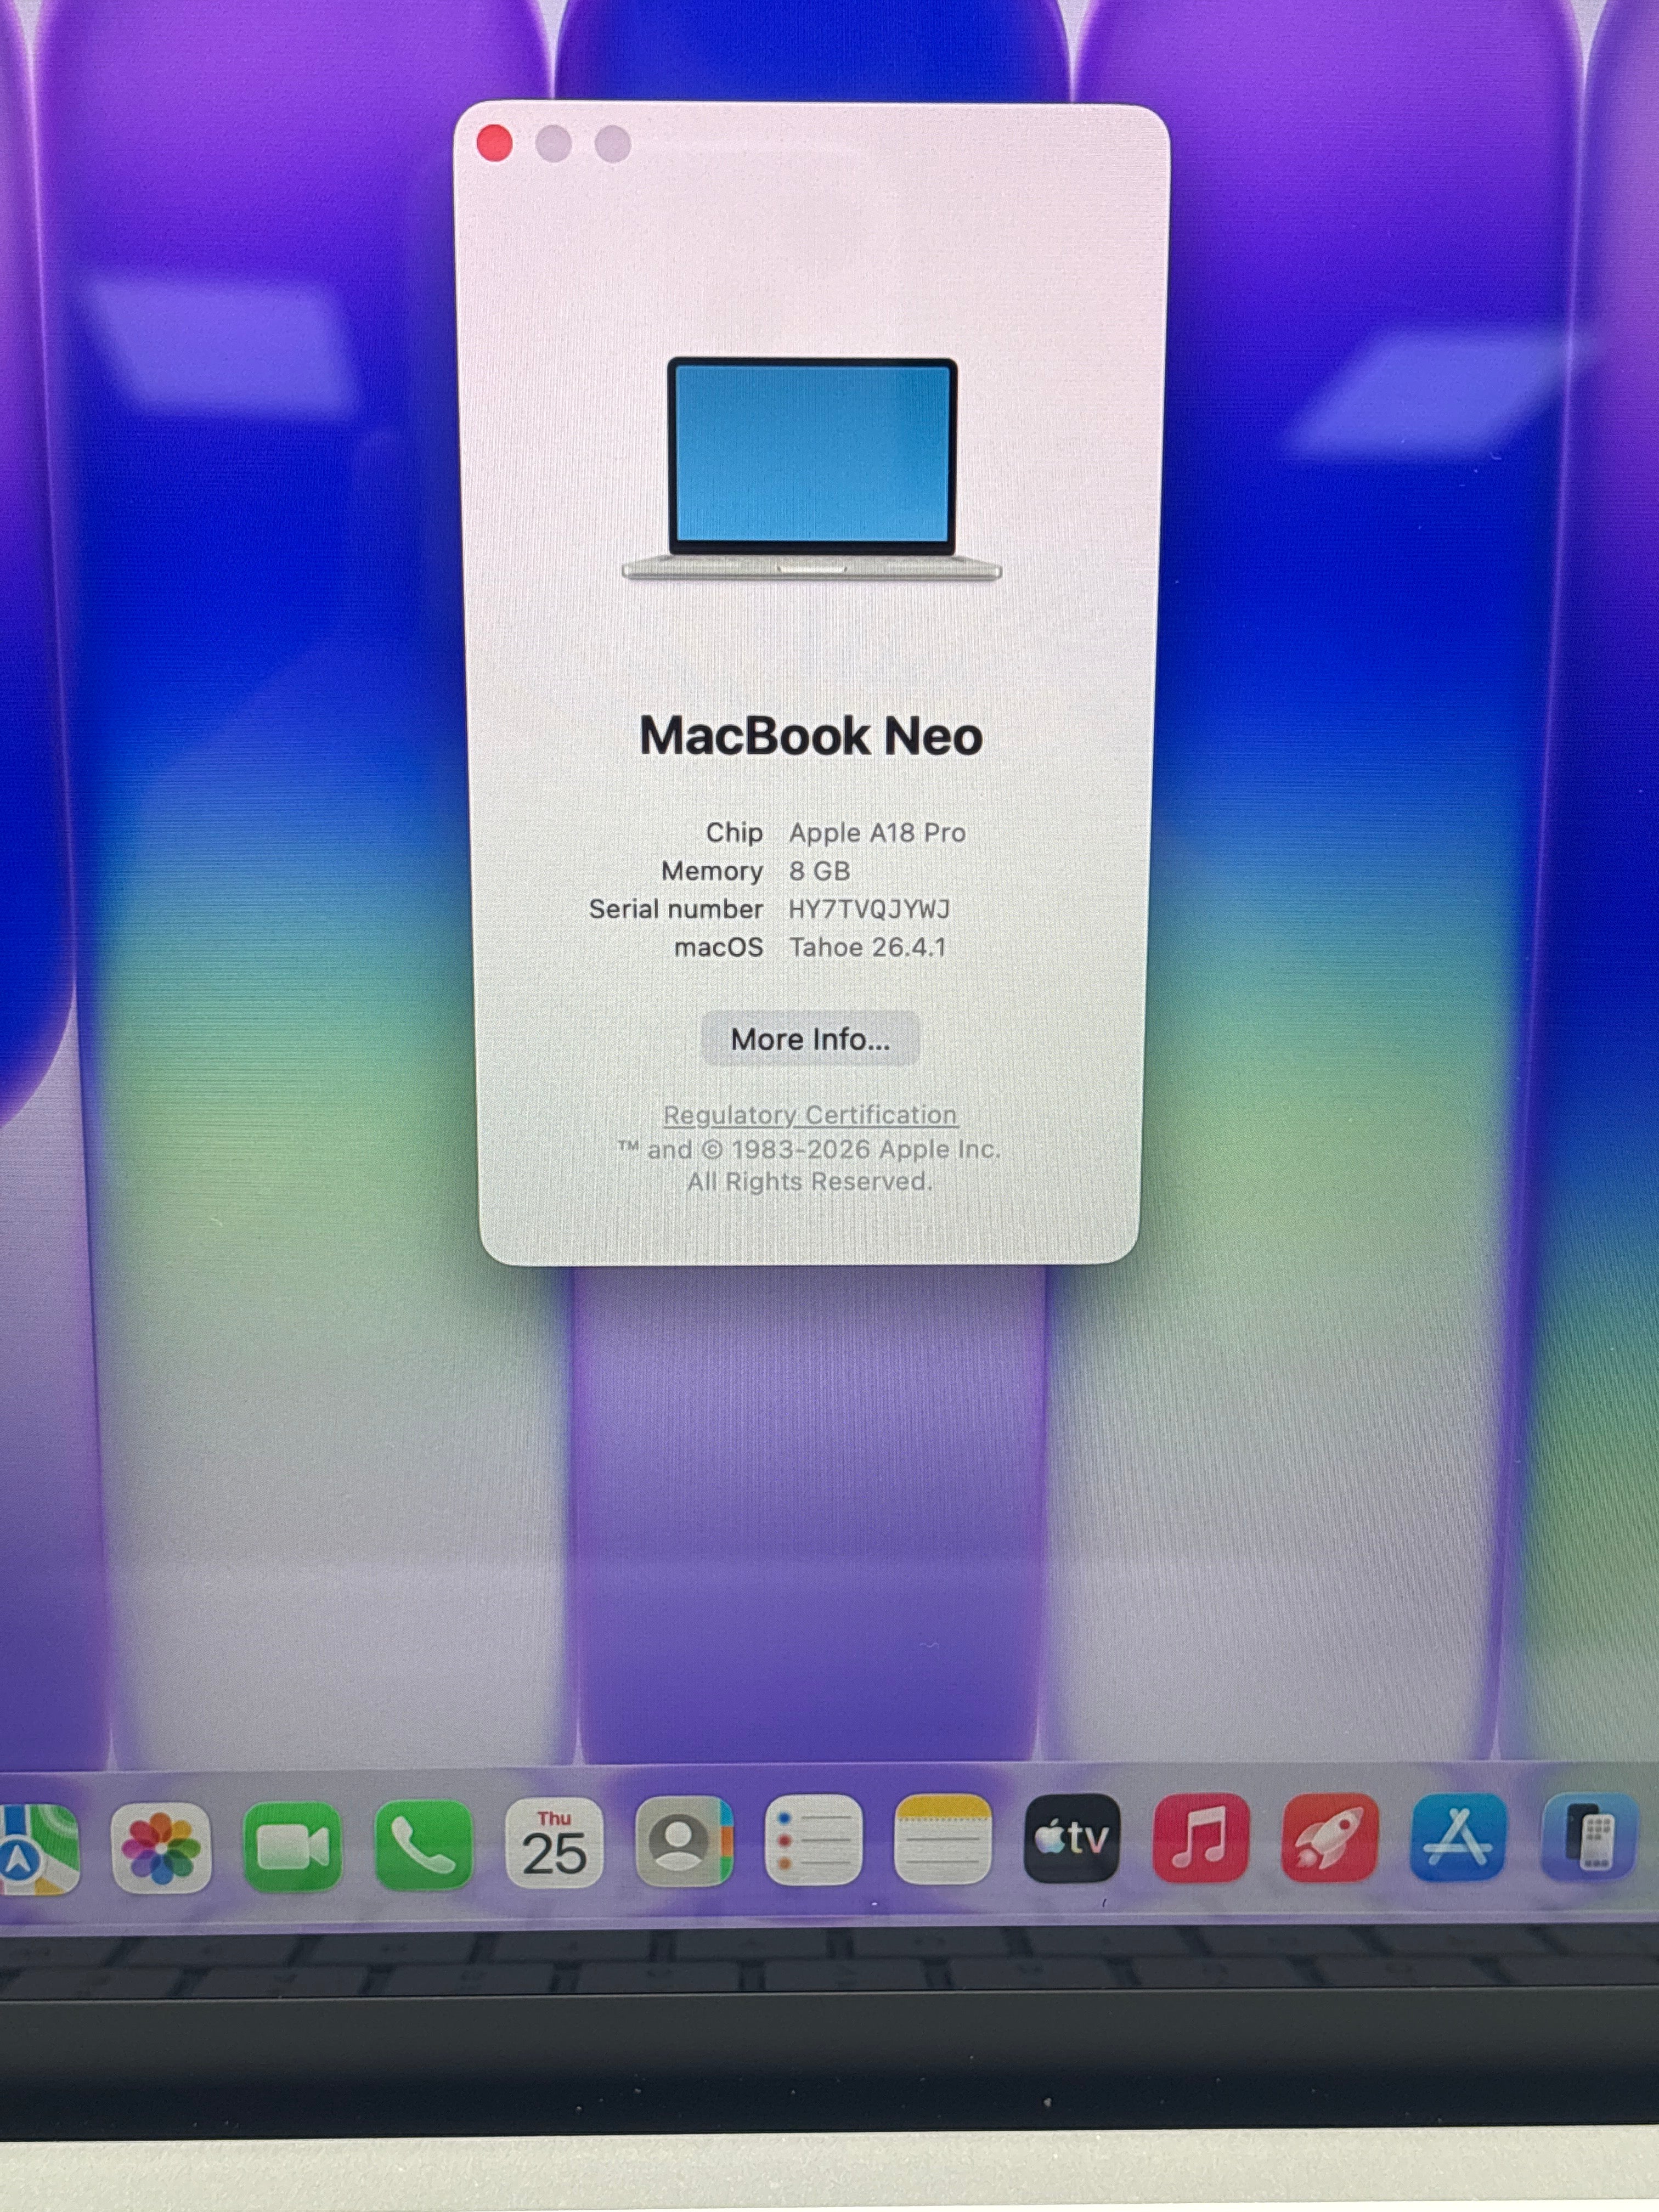Screen dimensions: 1659x2212
Task: Open FaceTime in the Dock
Action: pos(292,1847)
